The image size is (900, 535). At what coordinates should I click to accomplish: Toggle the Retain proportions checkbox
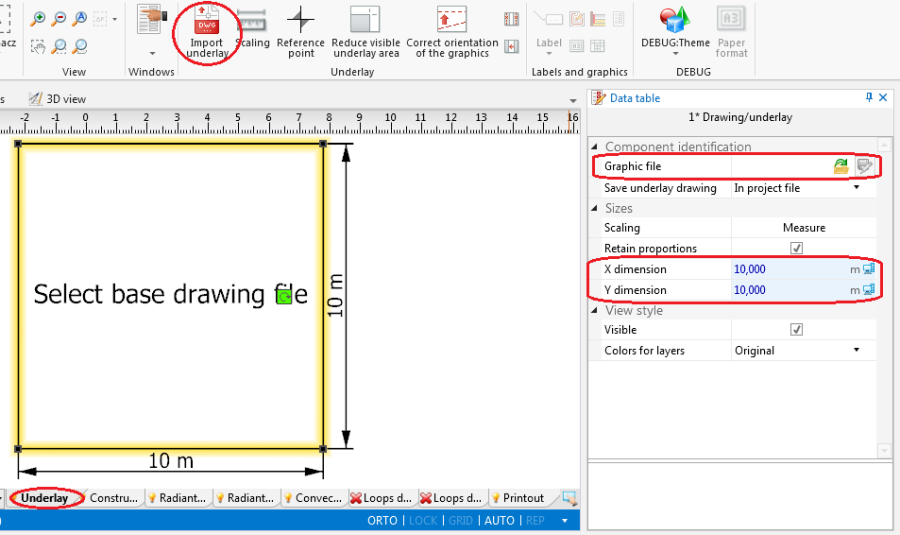coord(797,249)
